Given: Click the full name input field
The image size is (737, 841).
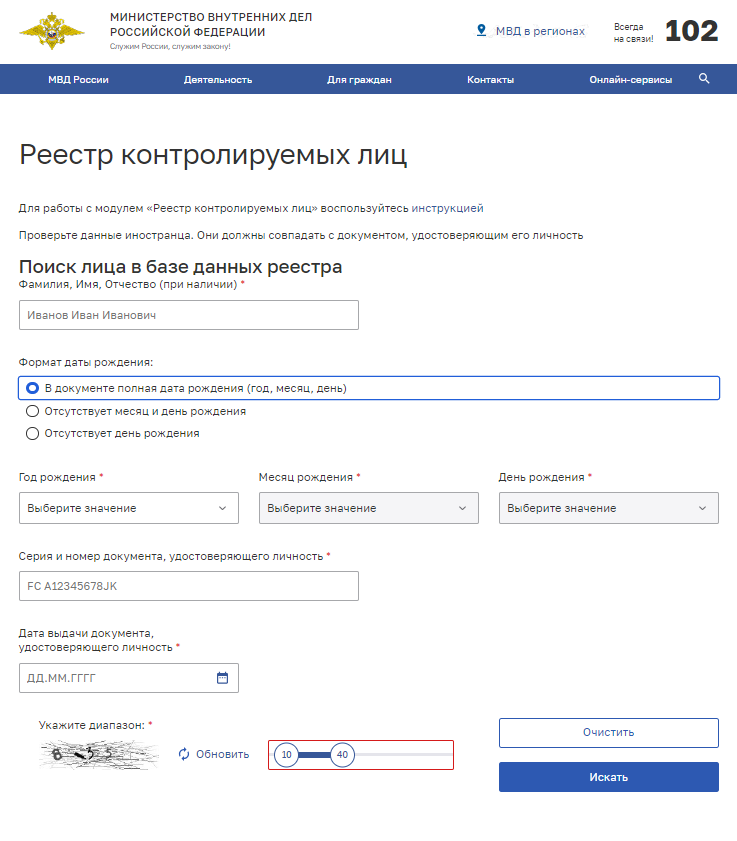Looking at the screenshot, I should point(188,315).
